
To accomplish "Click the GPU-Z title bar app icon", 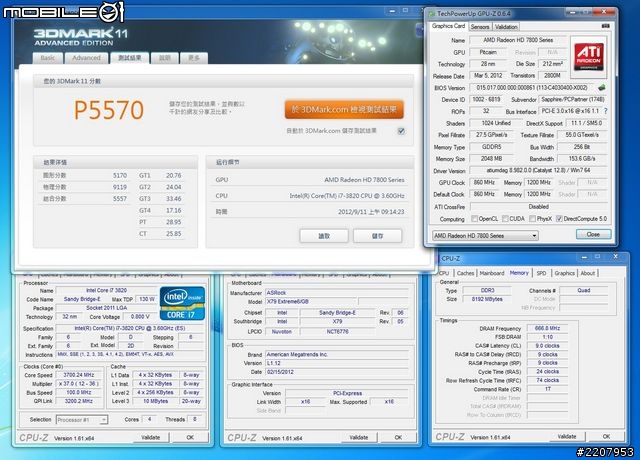I will pyautogui.click(x=431, y=13).
